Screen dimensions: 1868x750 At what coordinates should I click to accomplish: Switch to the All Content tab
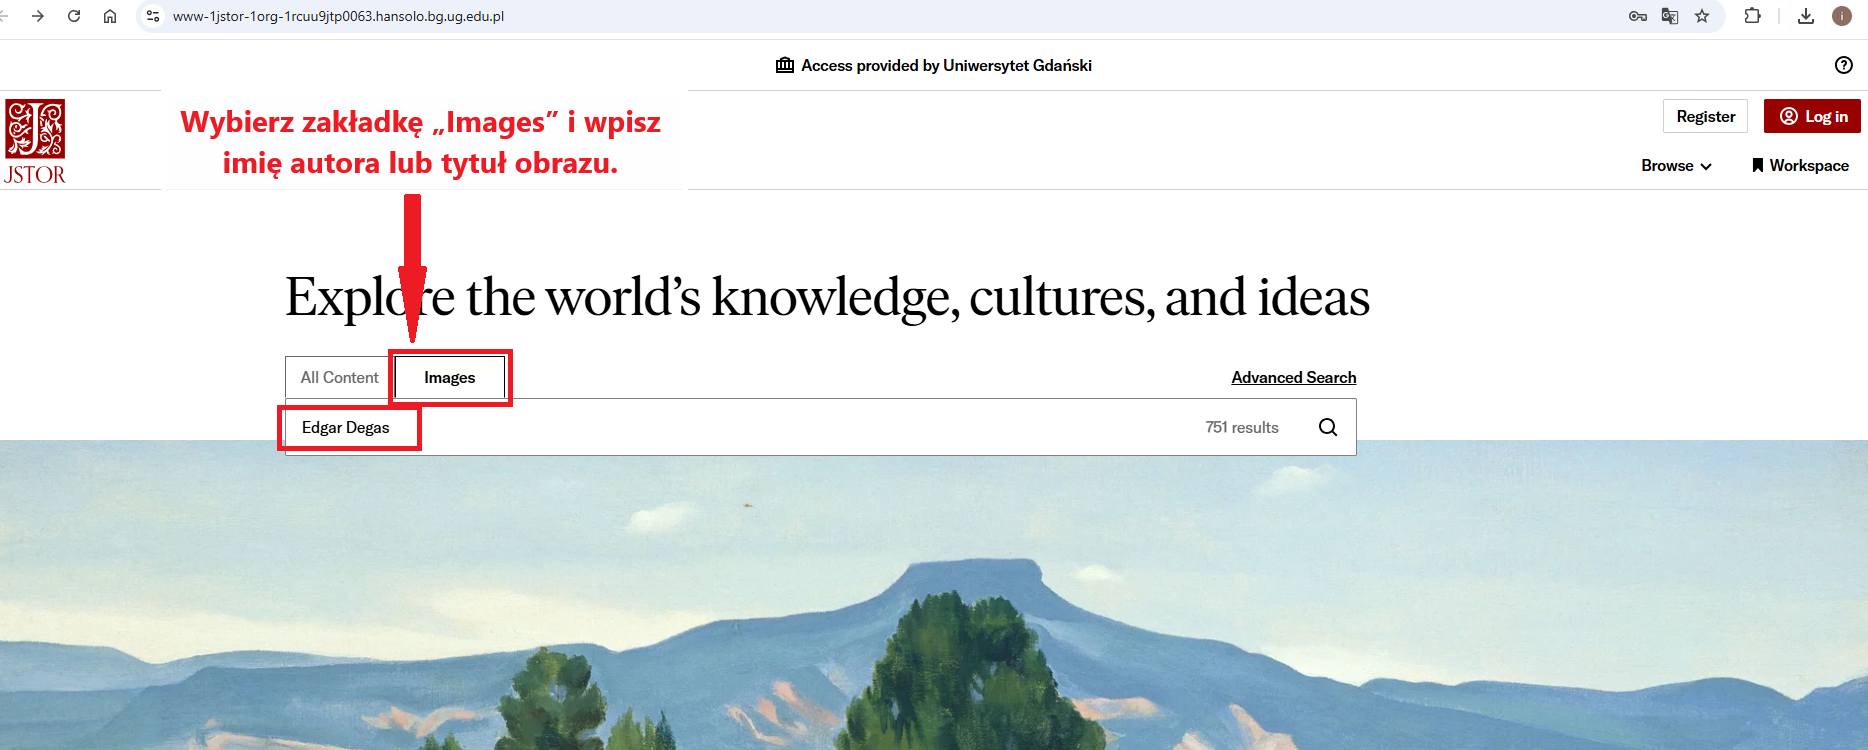tap(339, 378)
